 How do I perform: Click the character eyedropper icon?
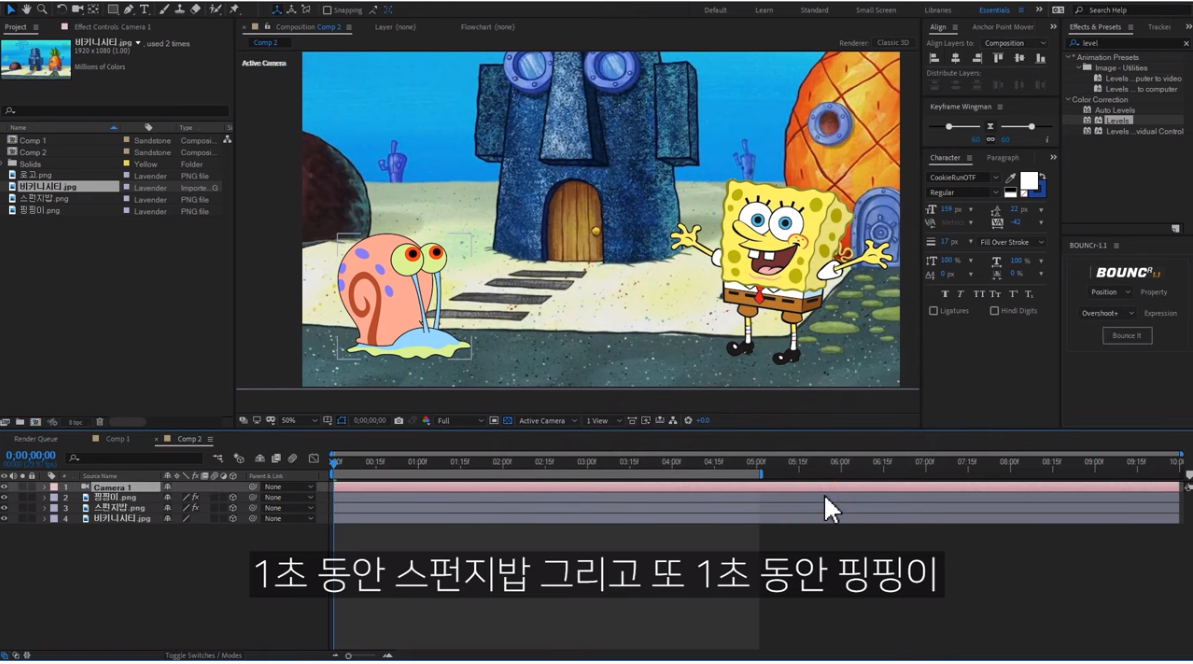pos(1010,177)
